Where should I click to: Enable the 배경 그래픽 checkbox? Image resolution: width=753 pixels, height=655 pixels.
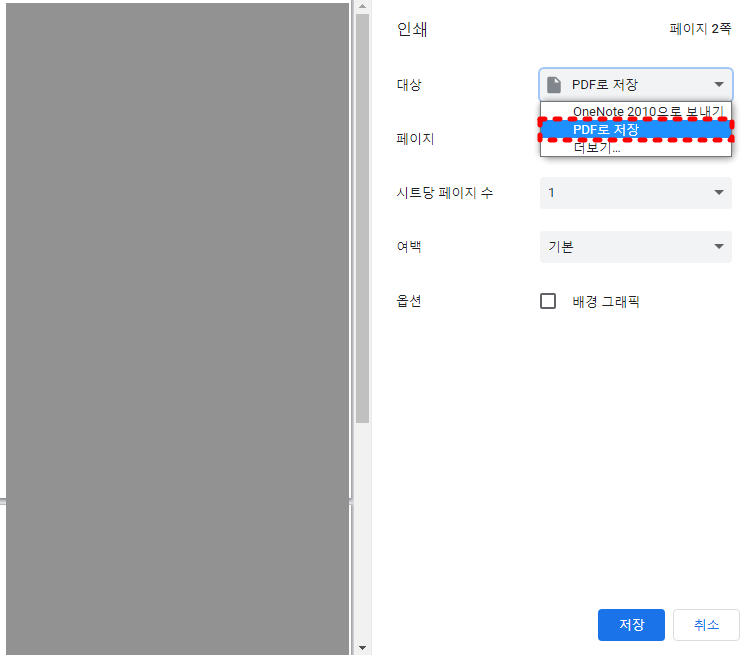coord(548,301)
